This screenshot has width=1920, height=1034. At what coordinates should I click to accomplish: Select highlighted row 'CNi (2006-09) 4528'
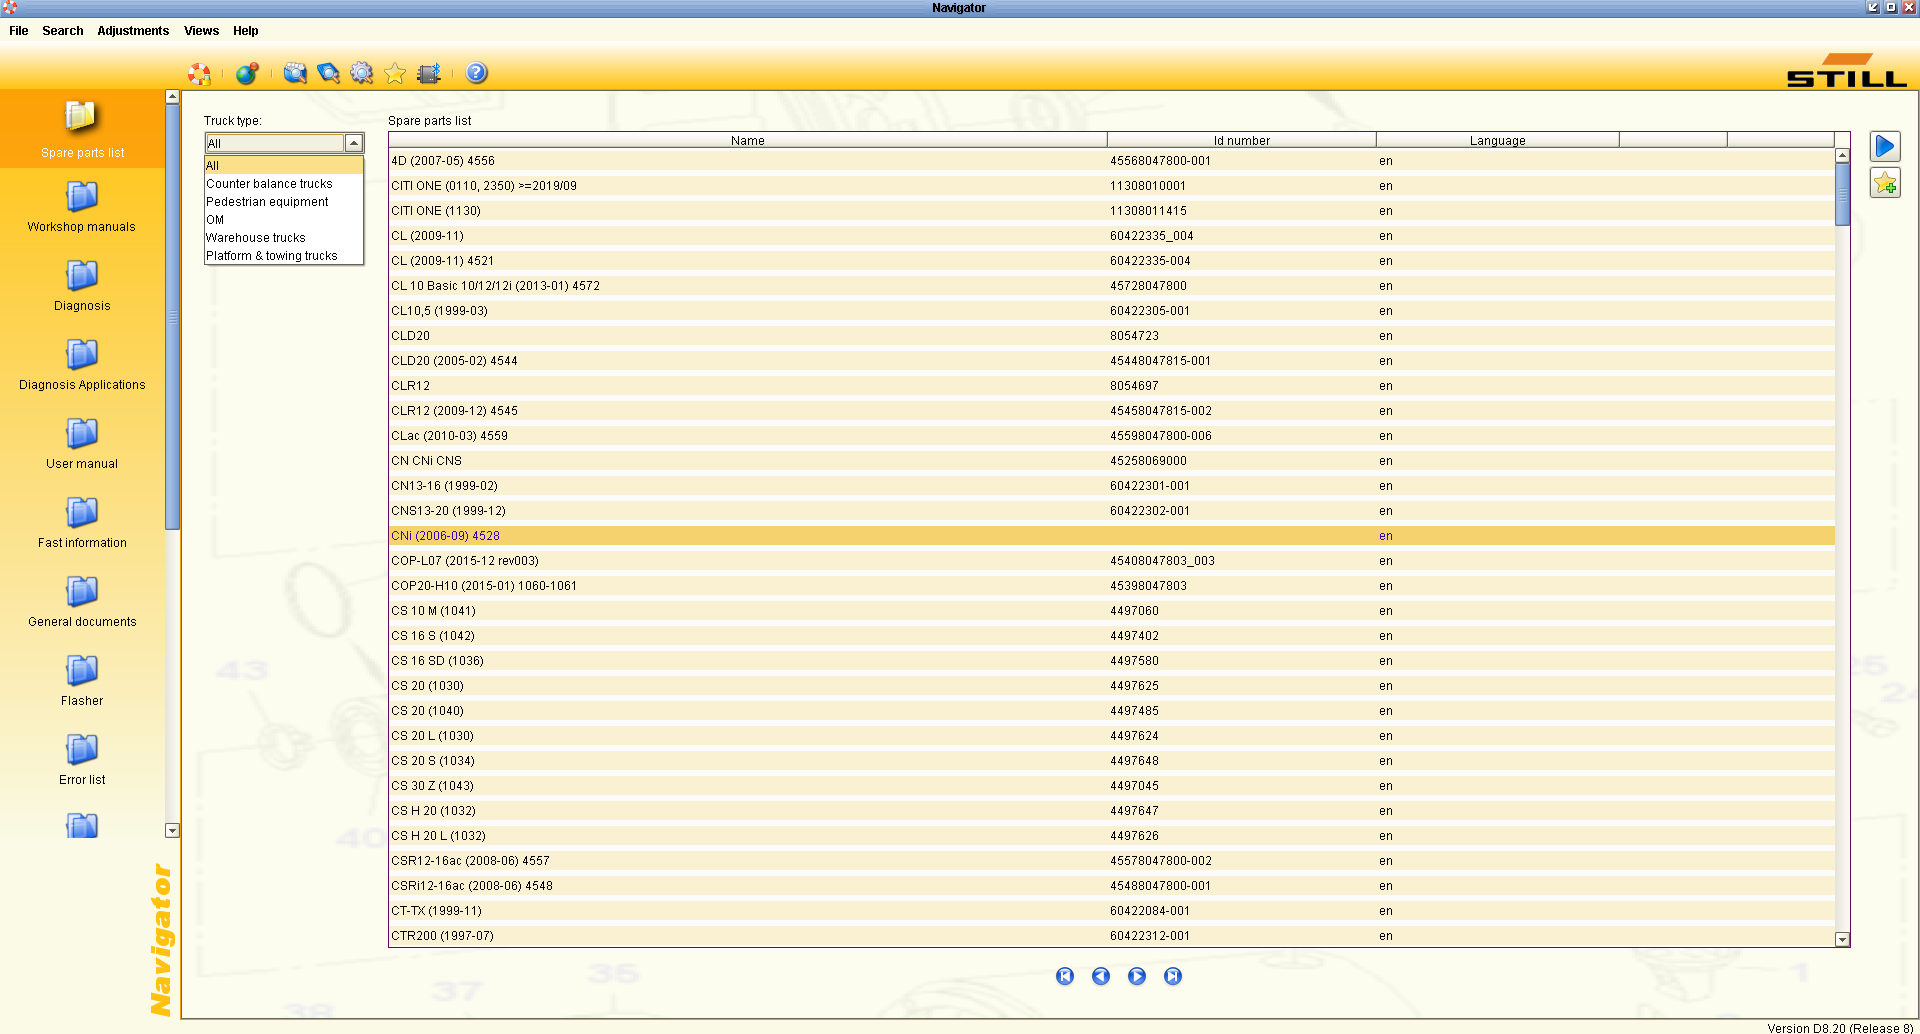click(1112, 536)
